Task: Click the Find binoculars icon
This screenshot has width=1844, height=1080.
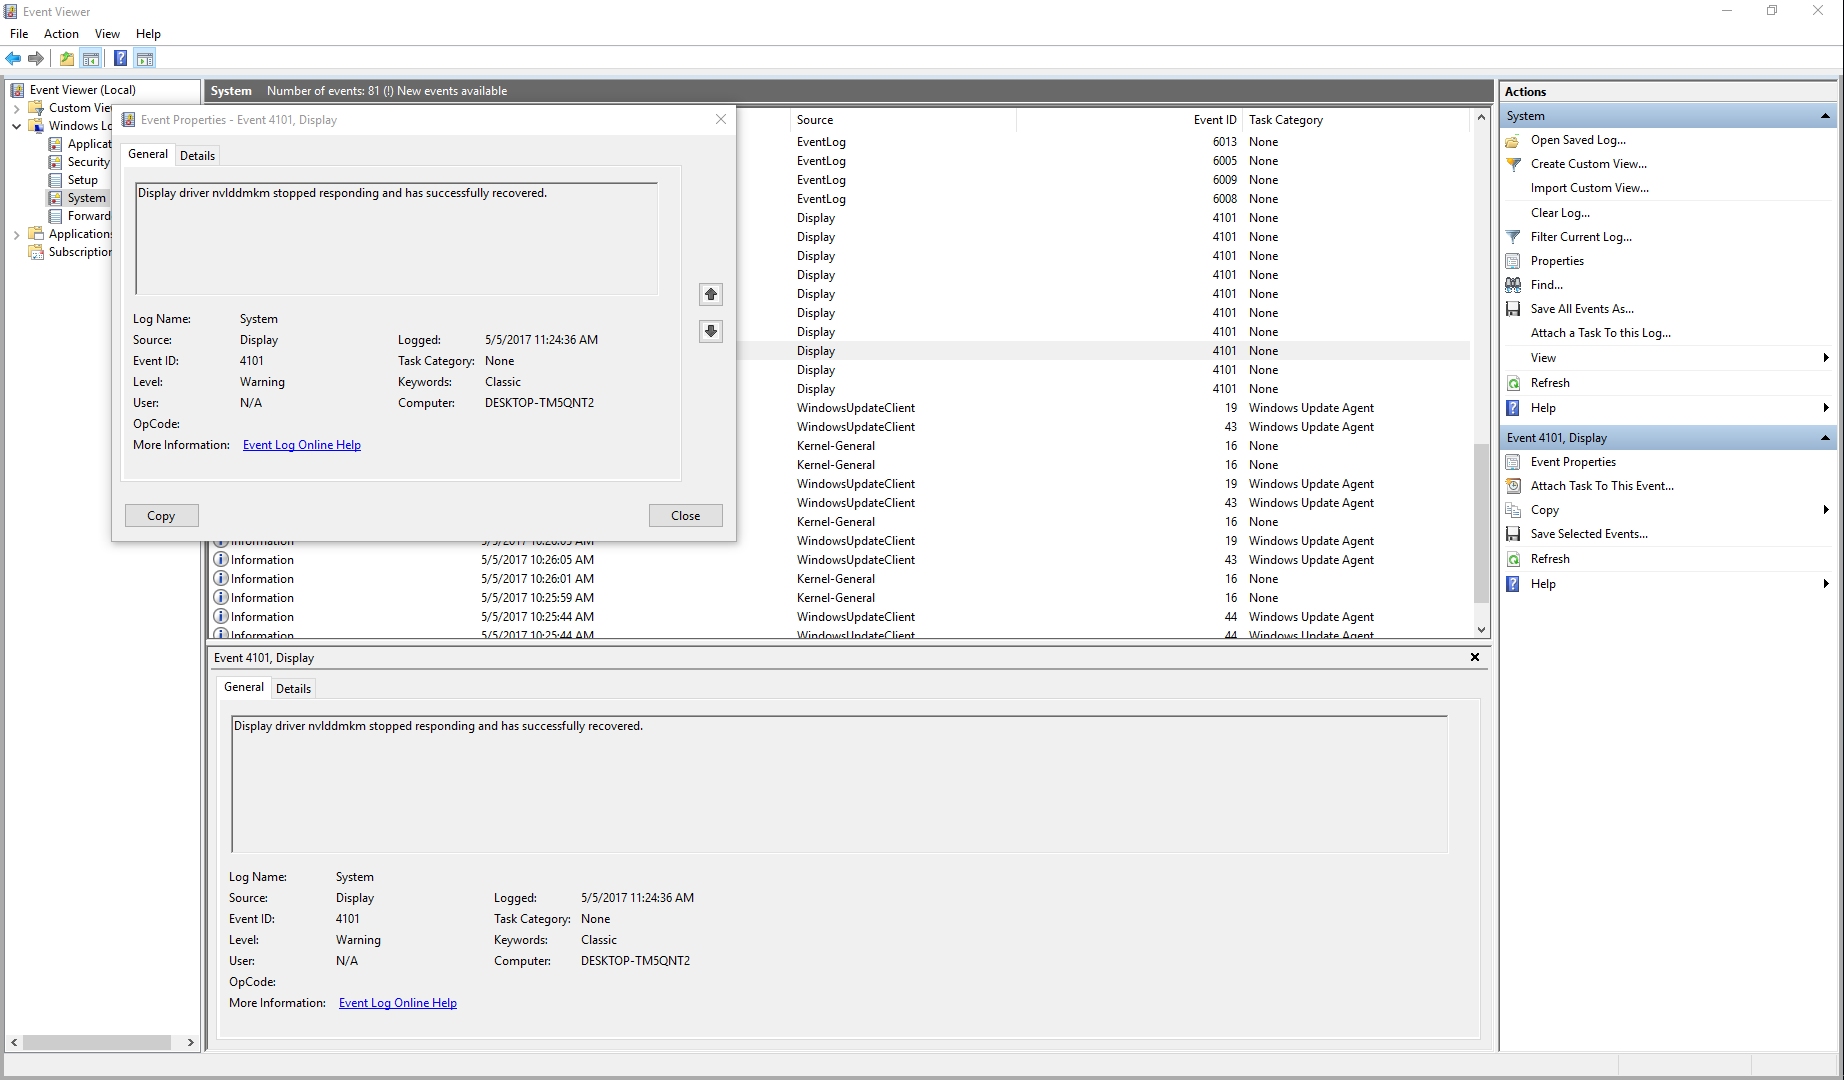Action: coord(1513,284)
